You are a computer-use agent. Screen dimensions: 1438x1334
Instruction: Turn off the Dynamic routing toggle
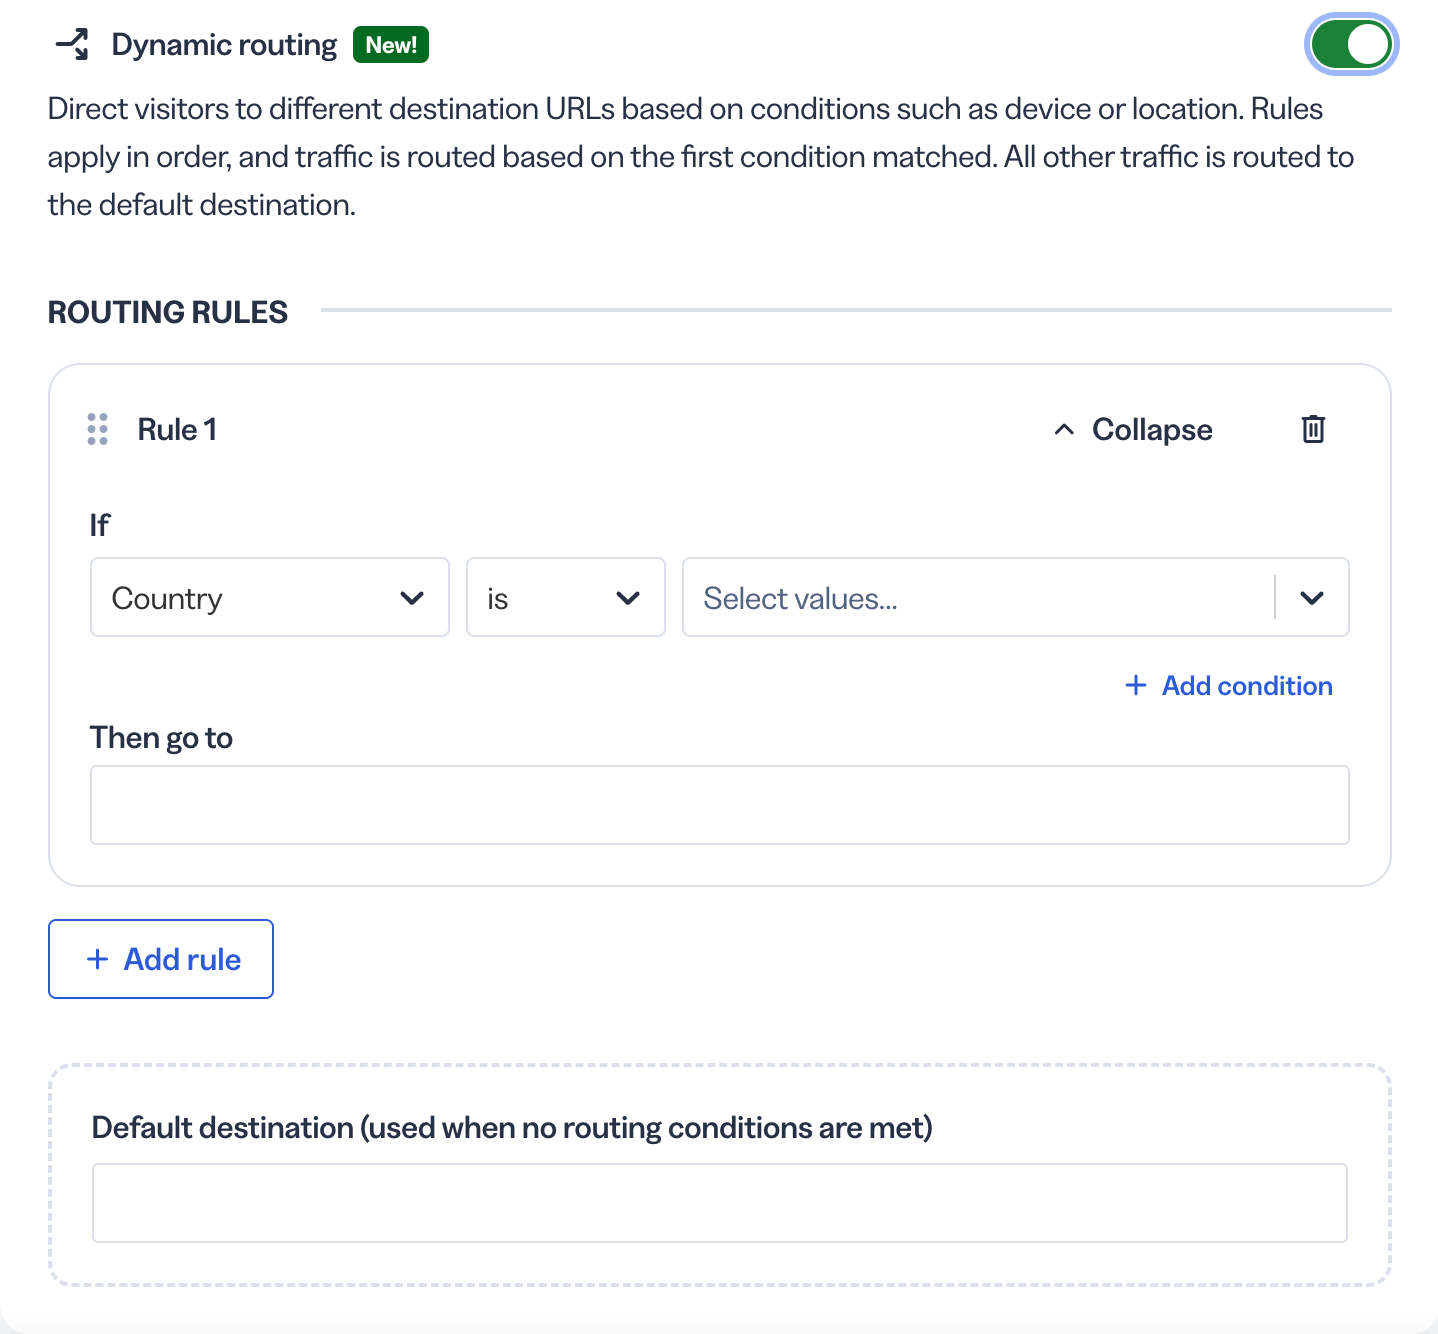point(1351,45)
